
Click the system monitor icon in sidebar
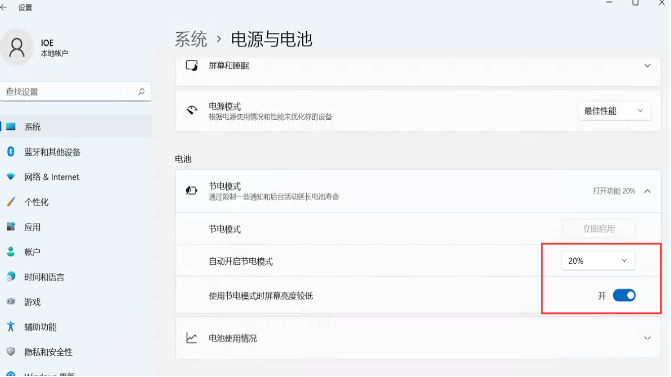(11, 127)
